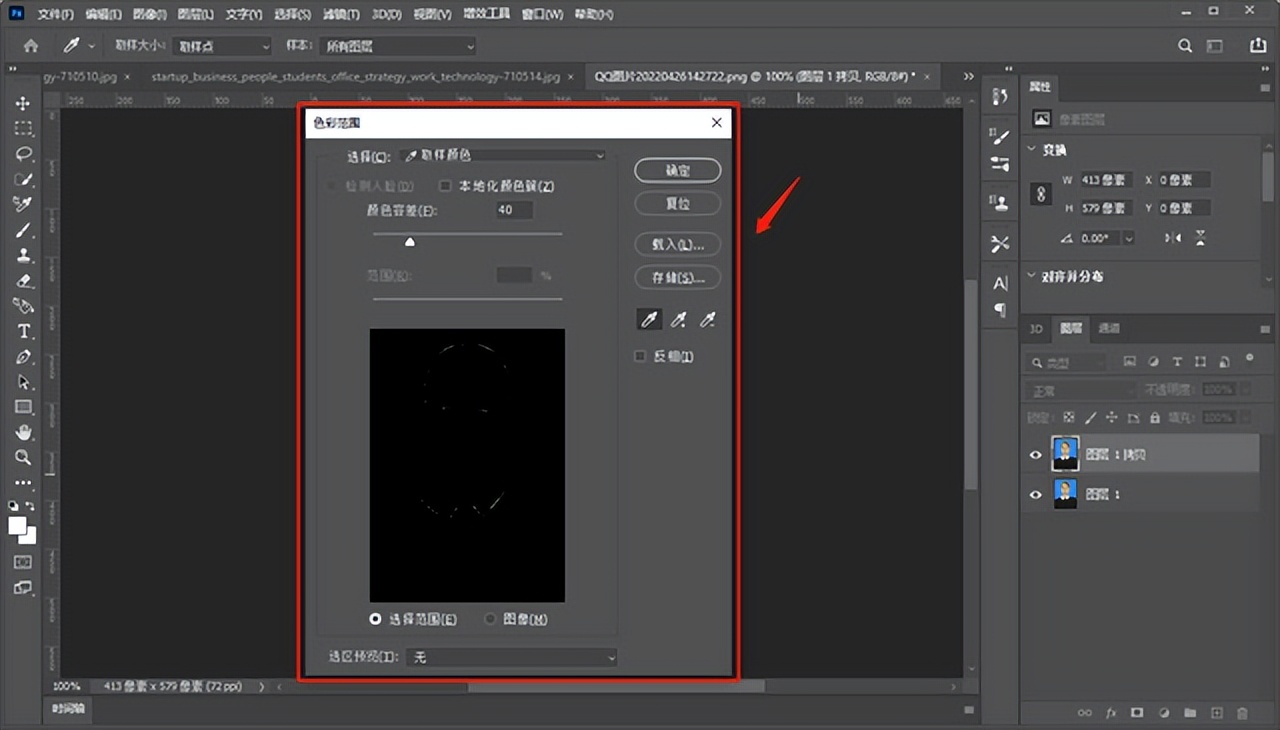Select the Zoom tool
1280x730 pixels.
pyautogui.click(x=22, y=457)
